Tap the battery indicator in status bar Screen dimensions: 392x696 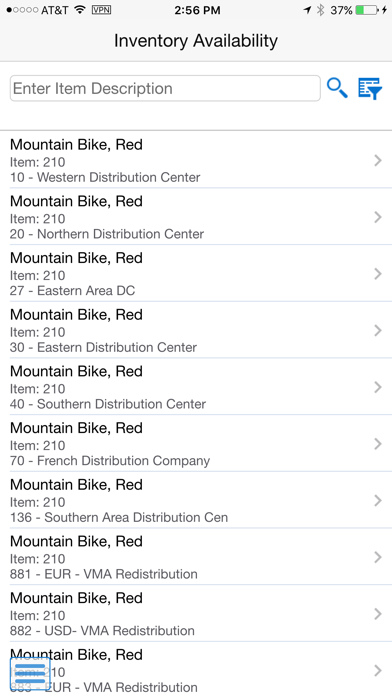366,10
